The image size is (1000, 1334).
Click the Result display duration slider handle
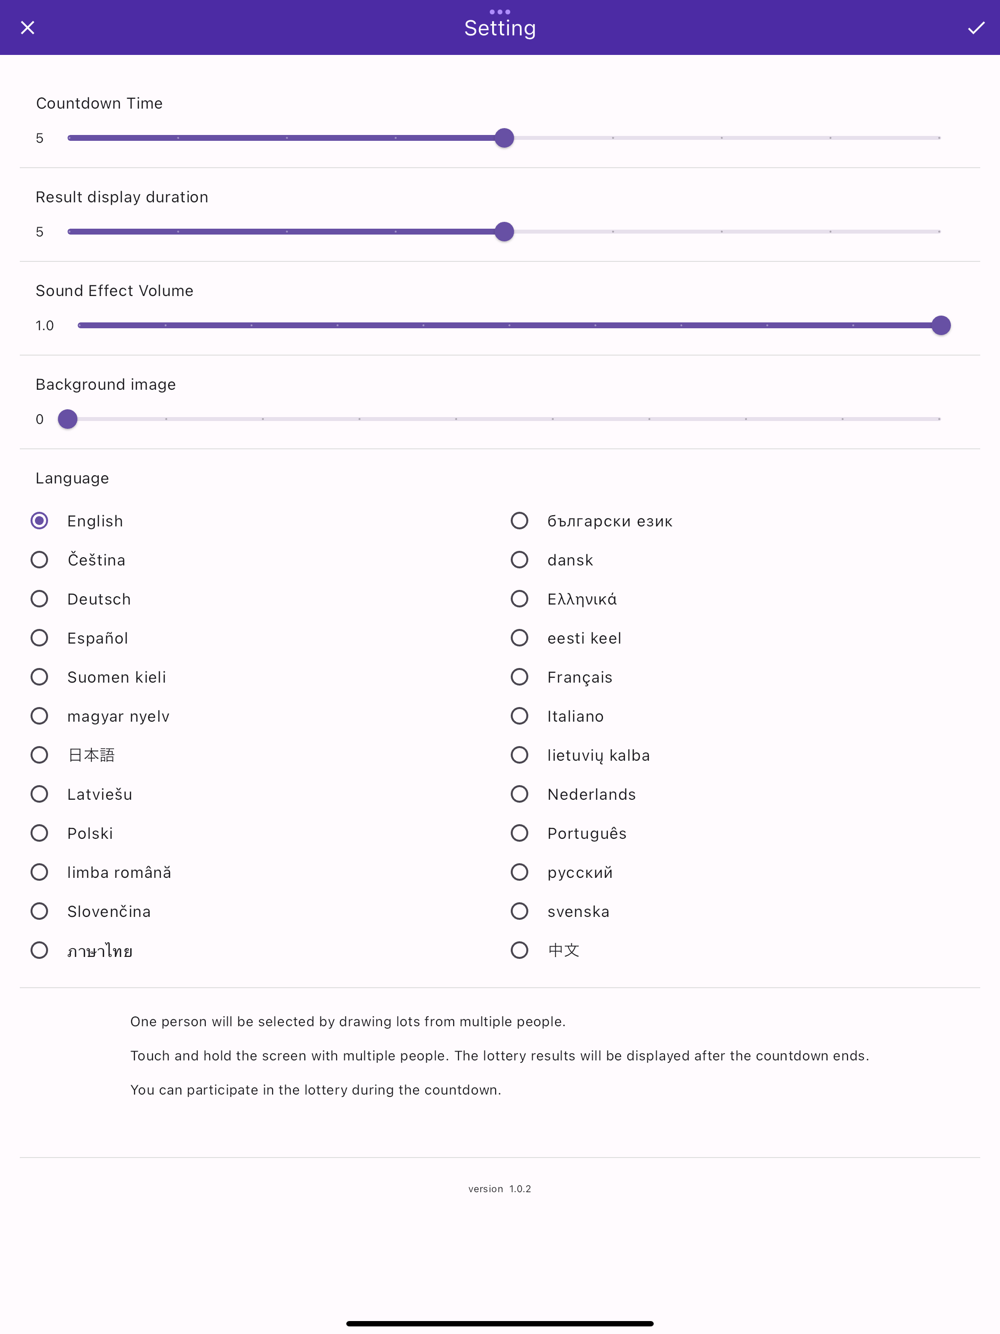coord(505,232)
